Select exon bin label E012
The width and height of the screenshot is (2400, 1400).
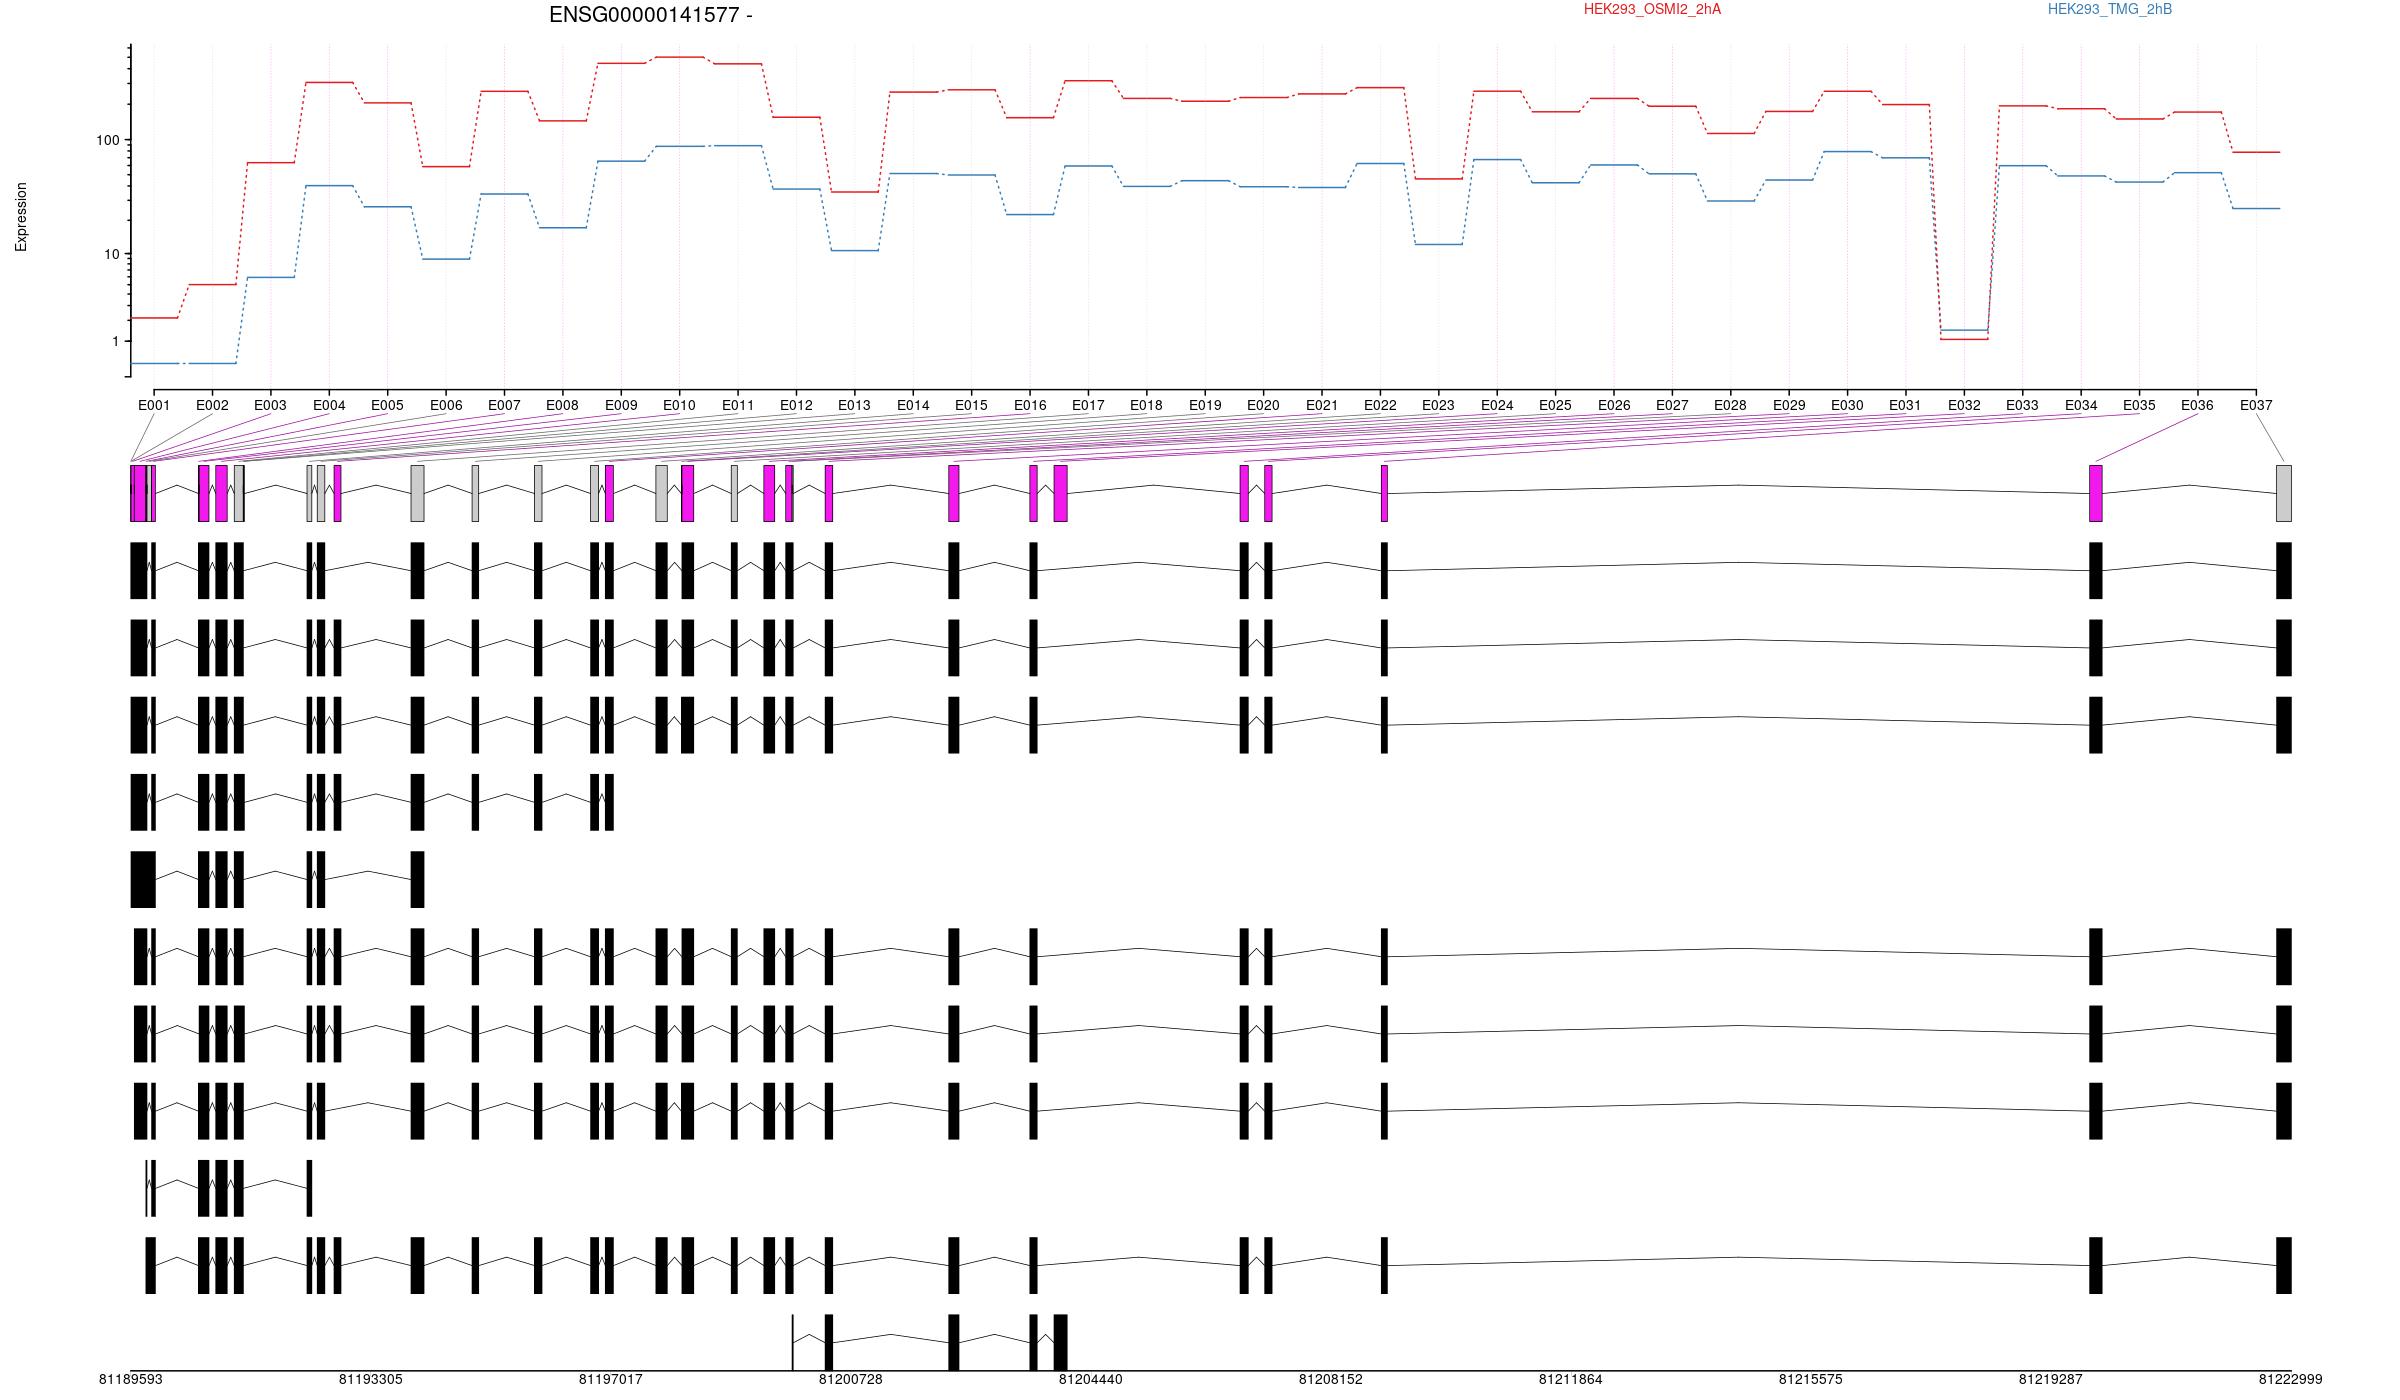tap(796, 405)
